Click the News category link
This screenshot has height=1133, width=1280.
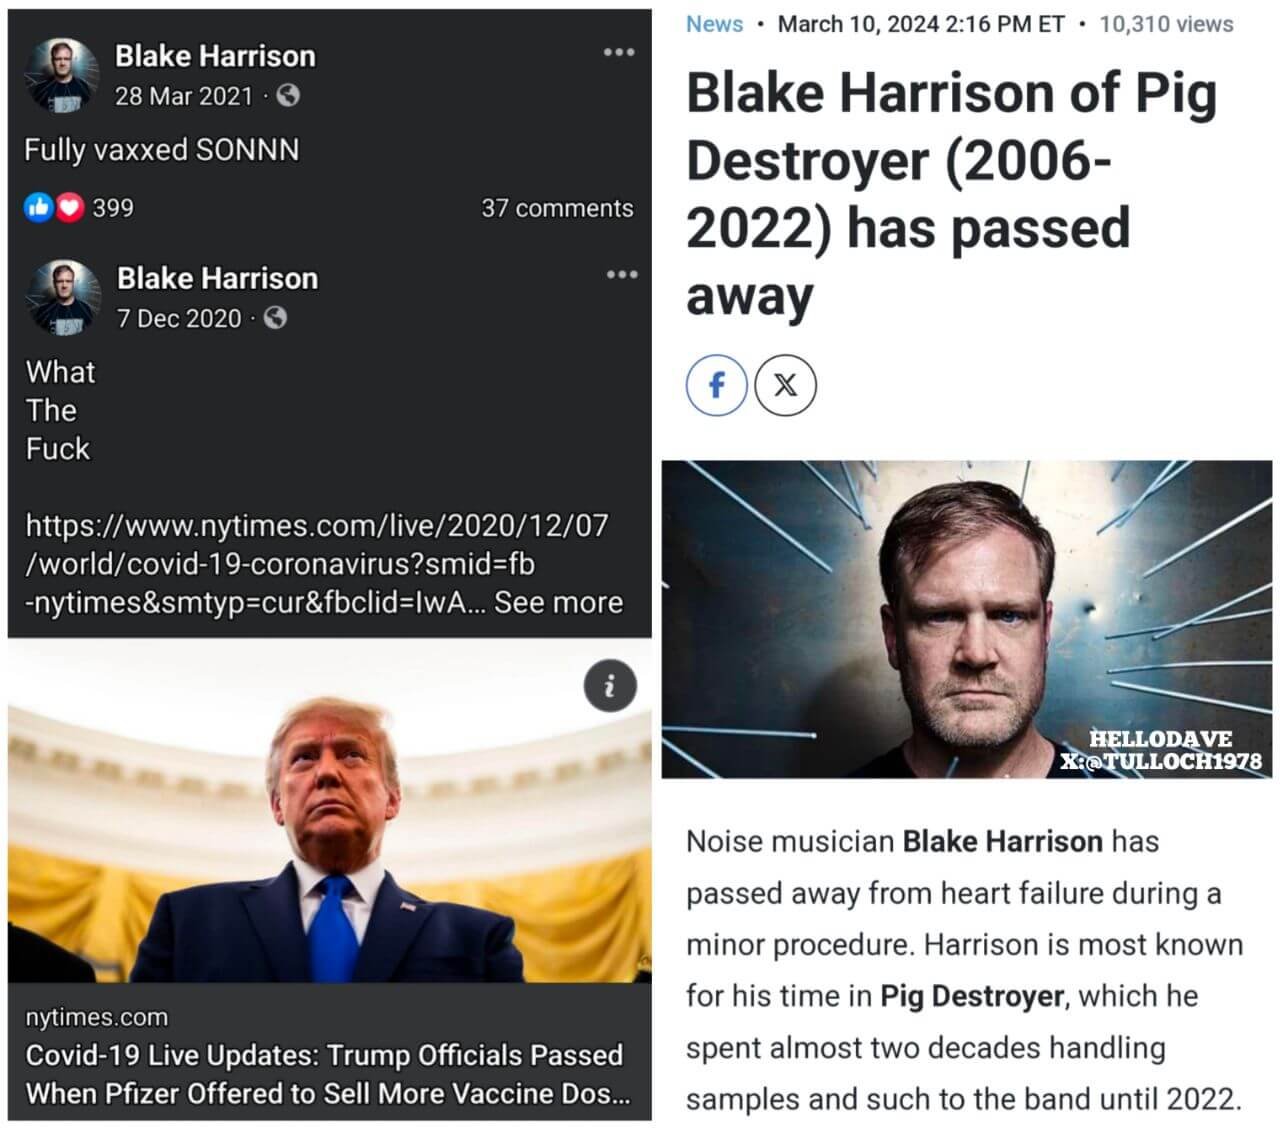[714, 24]
